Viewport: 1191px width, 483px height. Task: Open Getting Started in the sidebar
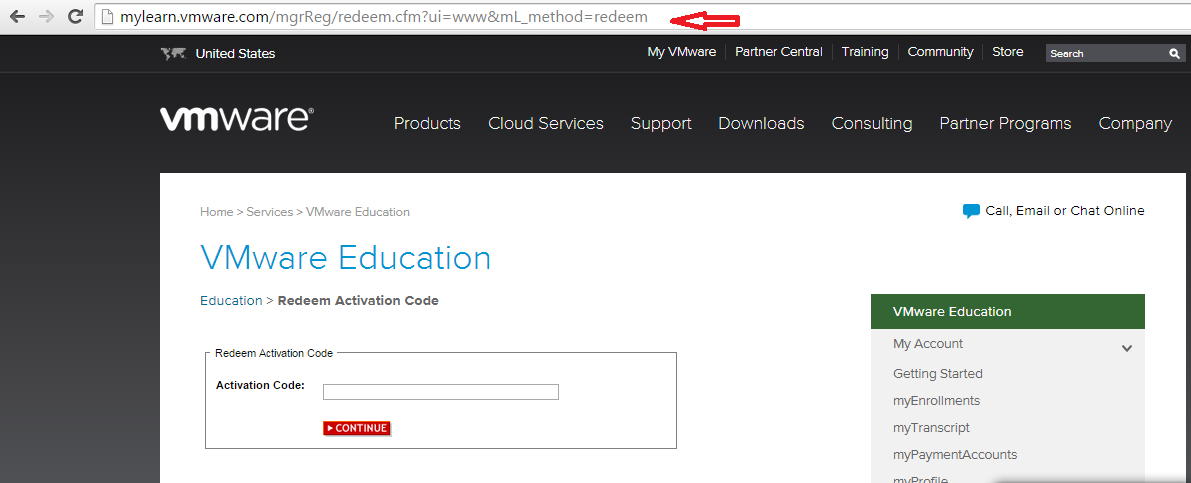pos(937,374)
